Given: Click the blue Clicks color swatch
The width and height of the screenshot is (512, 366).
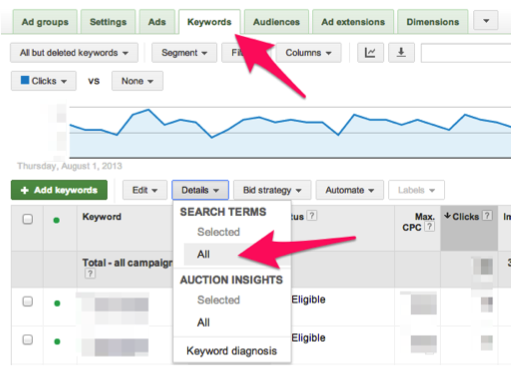Looking at the screenshot, I should [x=25, y=80].
